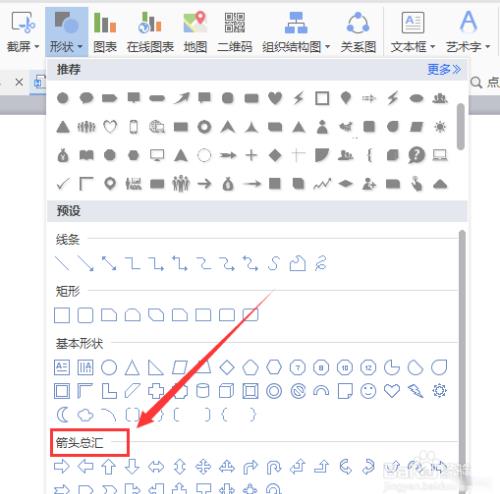Insert a 地图 map

pyautogui.click(x=195, y=31)
